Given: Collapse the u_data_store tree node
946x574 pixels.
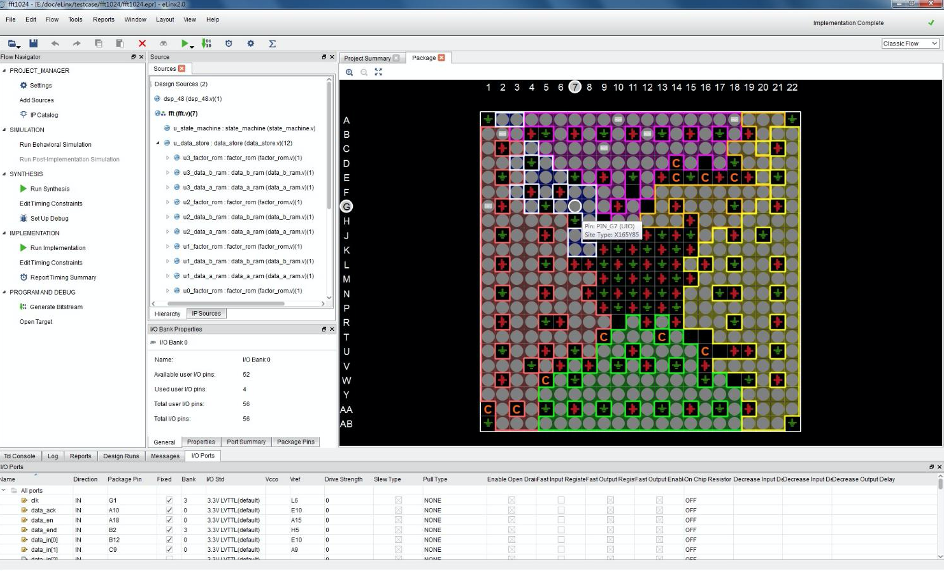Looking at the screenshot, I should pyautogui.click(x=158, y=143).
